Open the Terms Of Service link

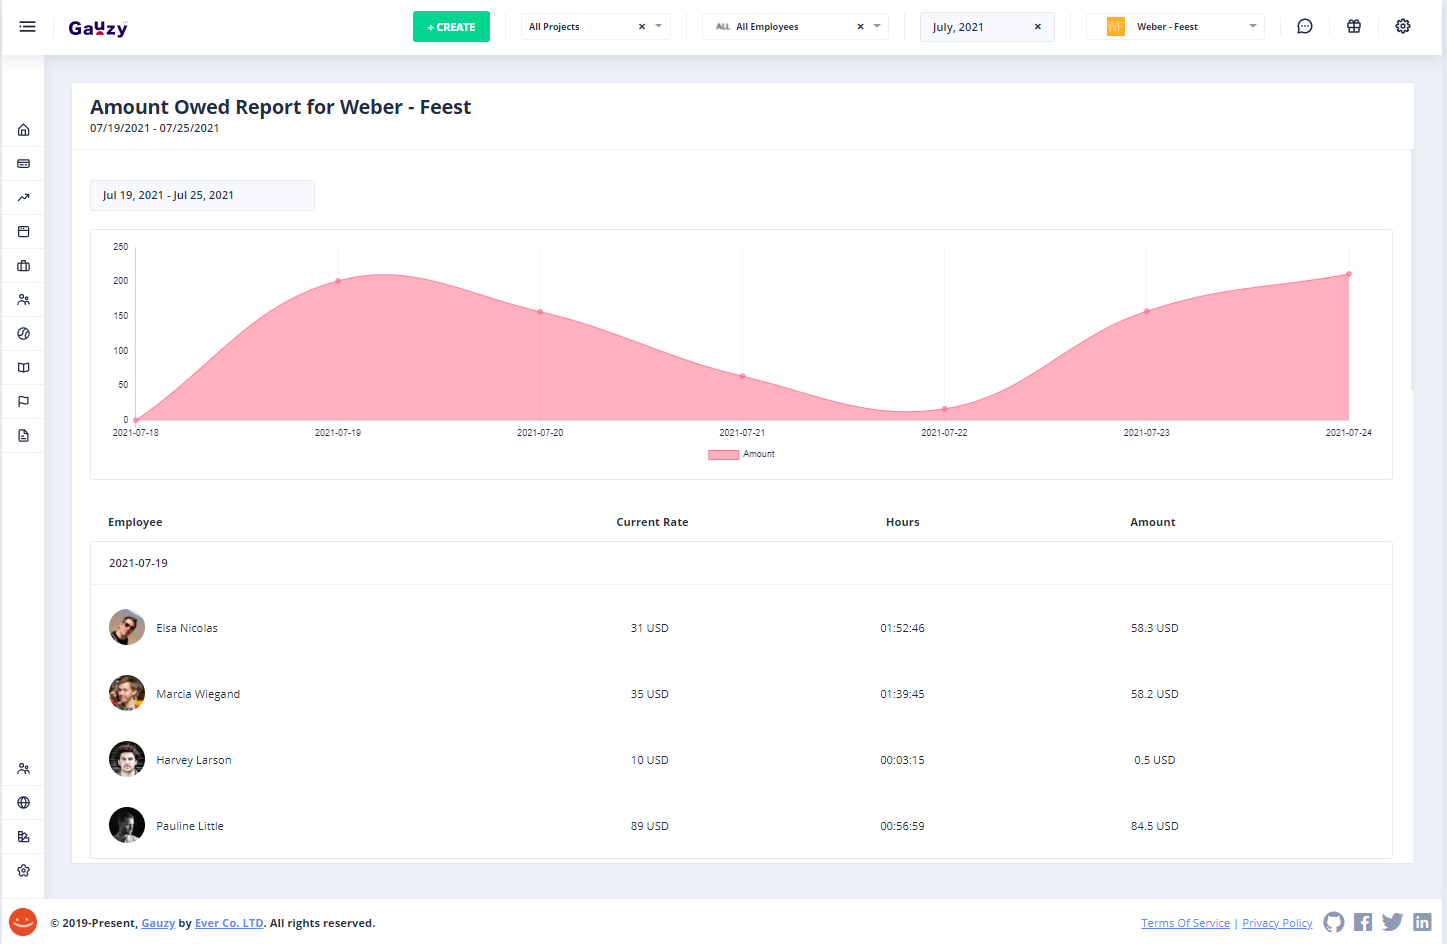click(1185, 923)
